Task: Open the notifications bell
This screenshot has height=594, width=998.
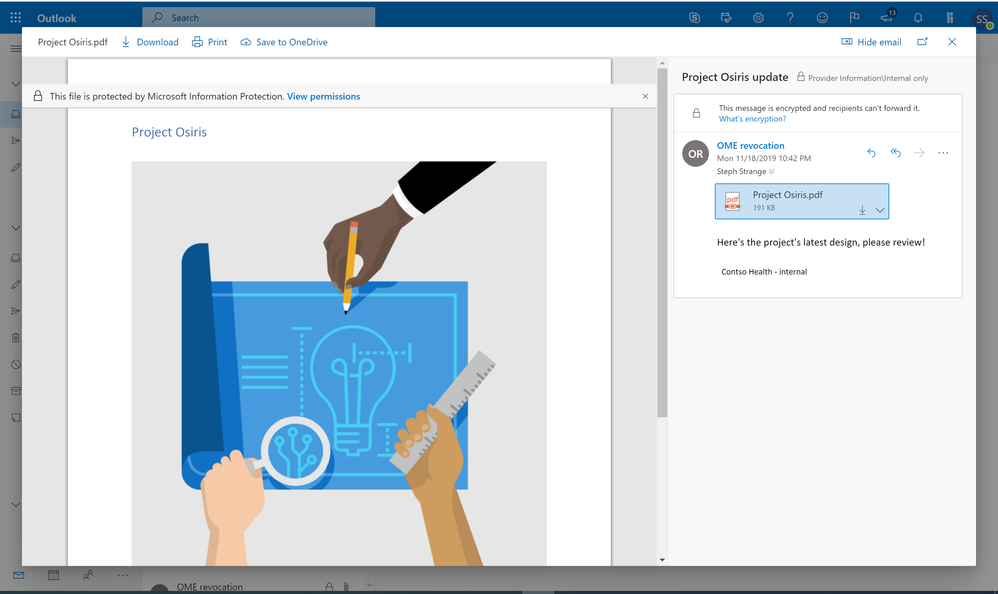Action: point(918,18)
